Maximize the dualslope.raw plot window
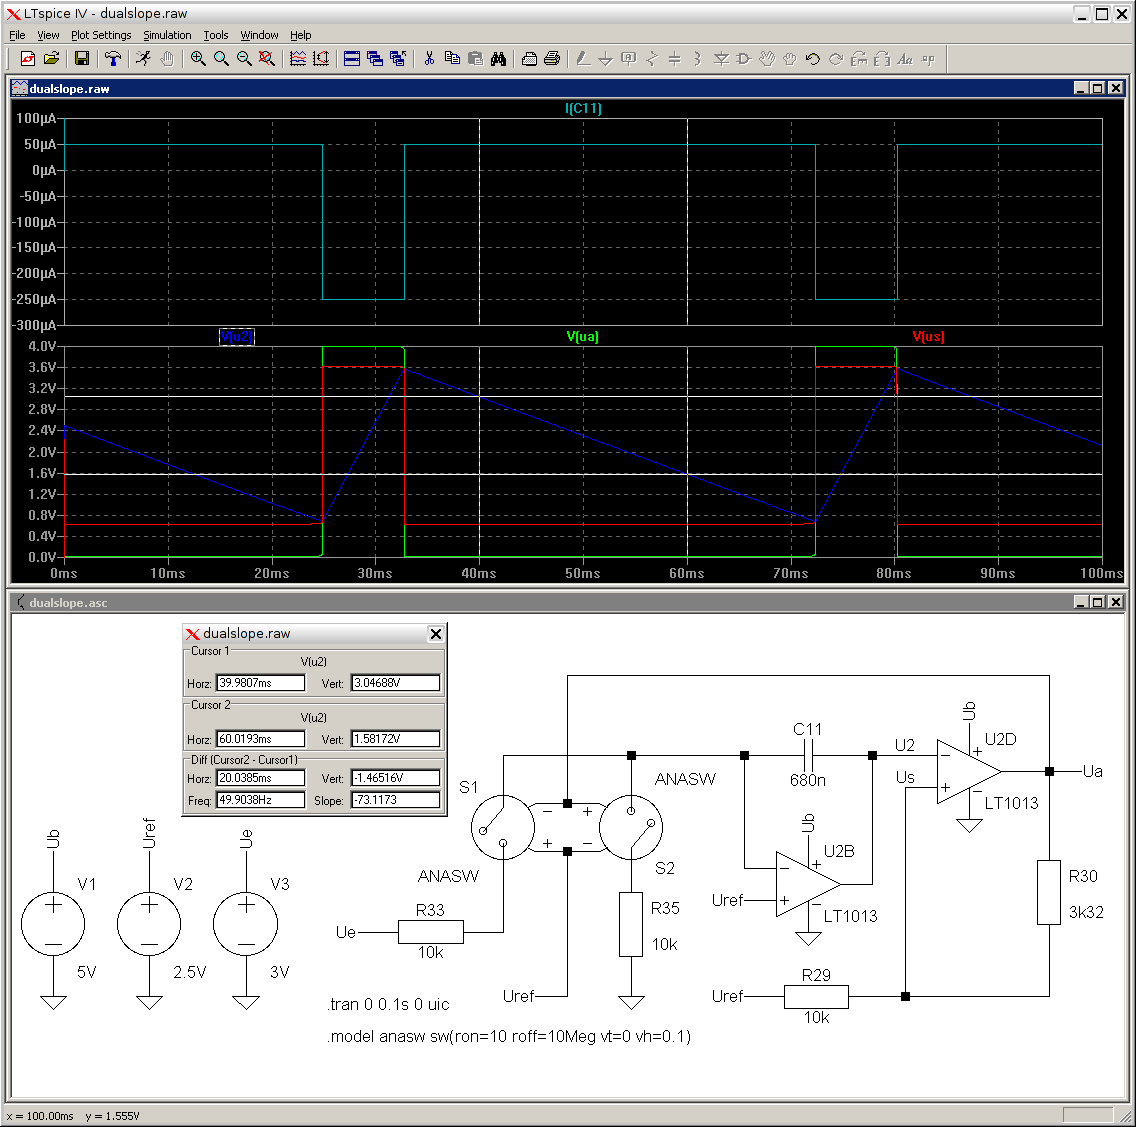The image size is (1136, 1127). pyautogui.click(x=1098, y=88)
